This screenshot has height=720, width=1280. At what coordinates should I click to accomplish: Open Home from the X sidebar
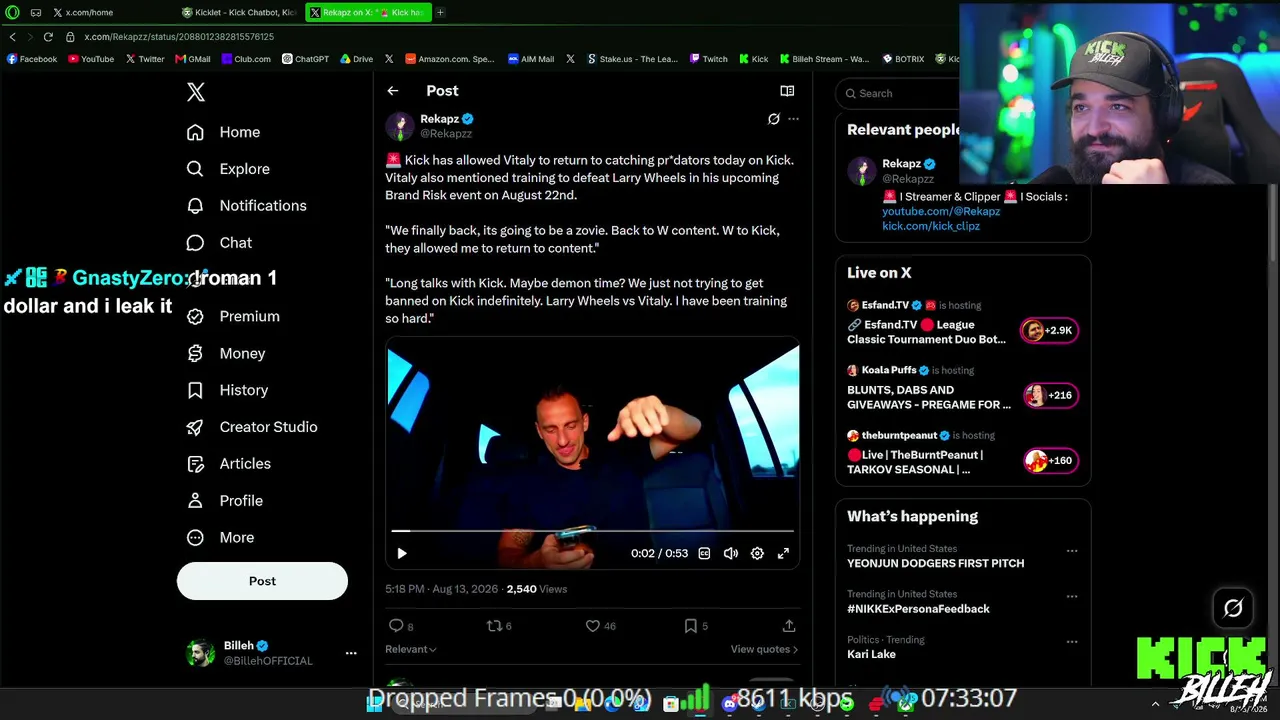pyautogui.click(x=223, y=132)
